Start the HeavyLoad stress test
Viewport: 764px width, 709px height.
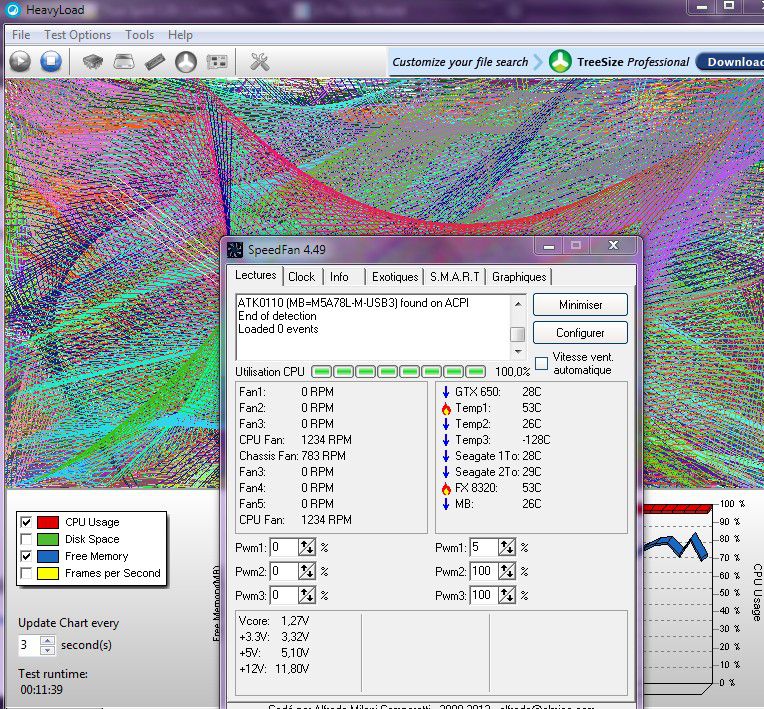(20, 62)
